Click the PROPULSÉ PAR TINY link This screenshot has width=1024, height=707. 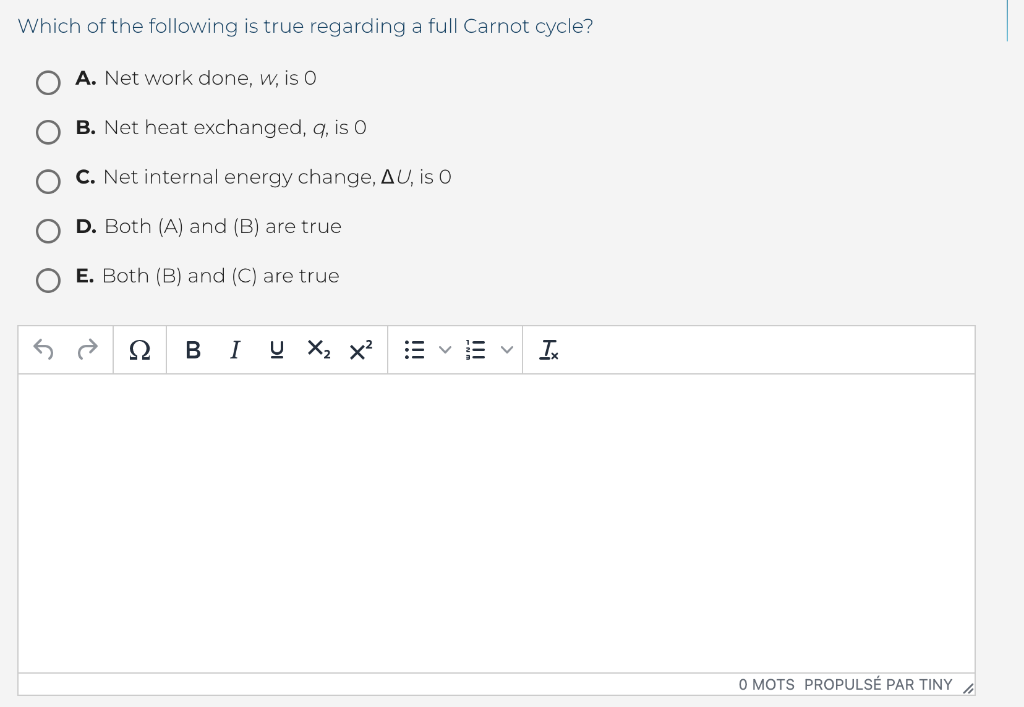click(879, 684)
